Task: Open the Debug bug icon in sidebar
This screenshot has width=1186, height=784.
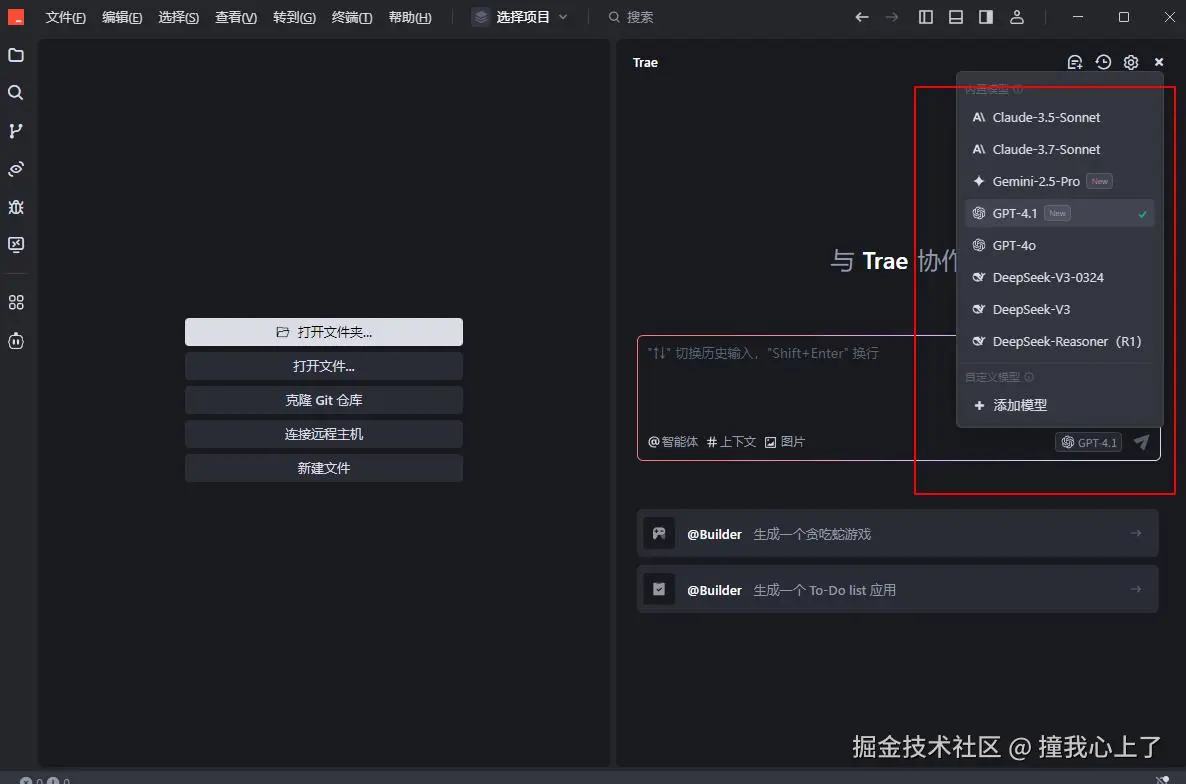Action: click(16, 207)
